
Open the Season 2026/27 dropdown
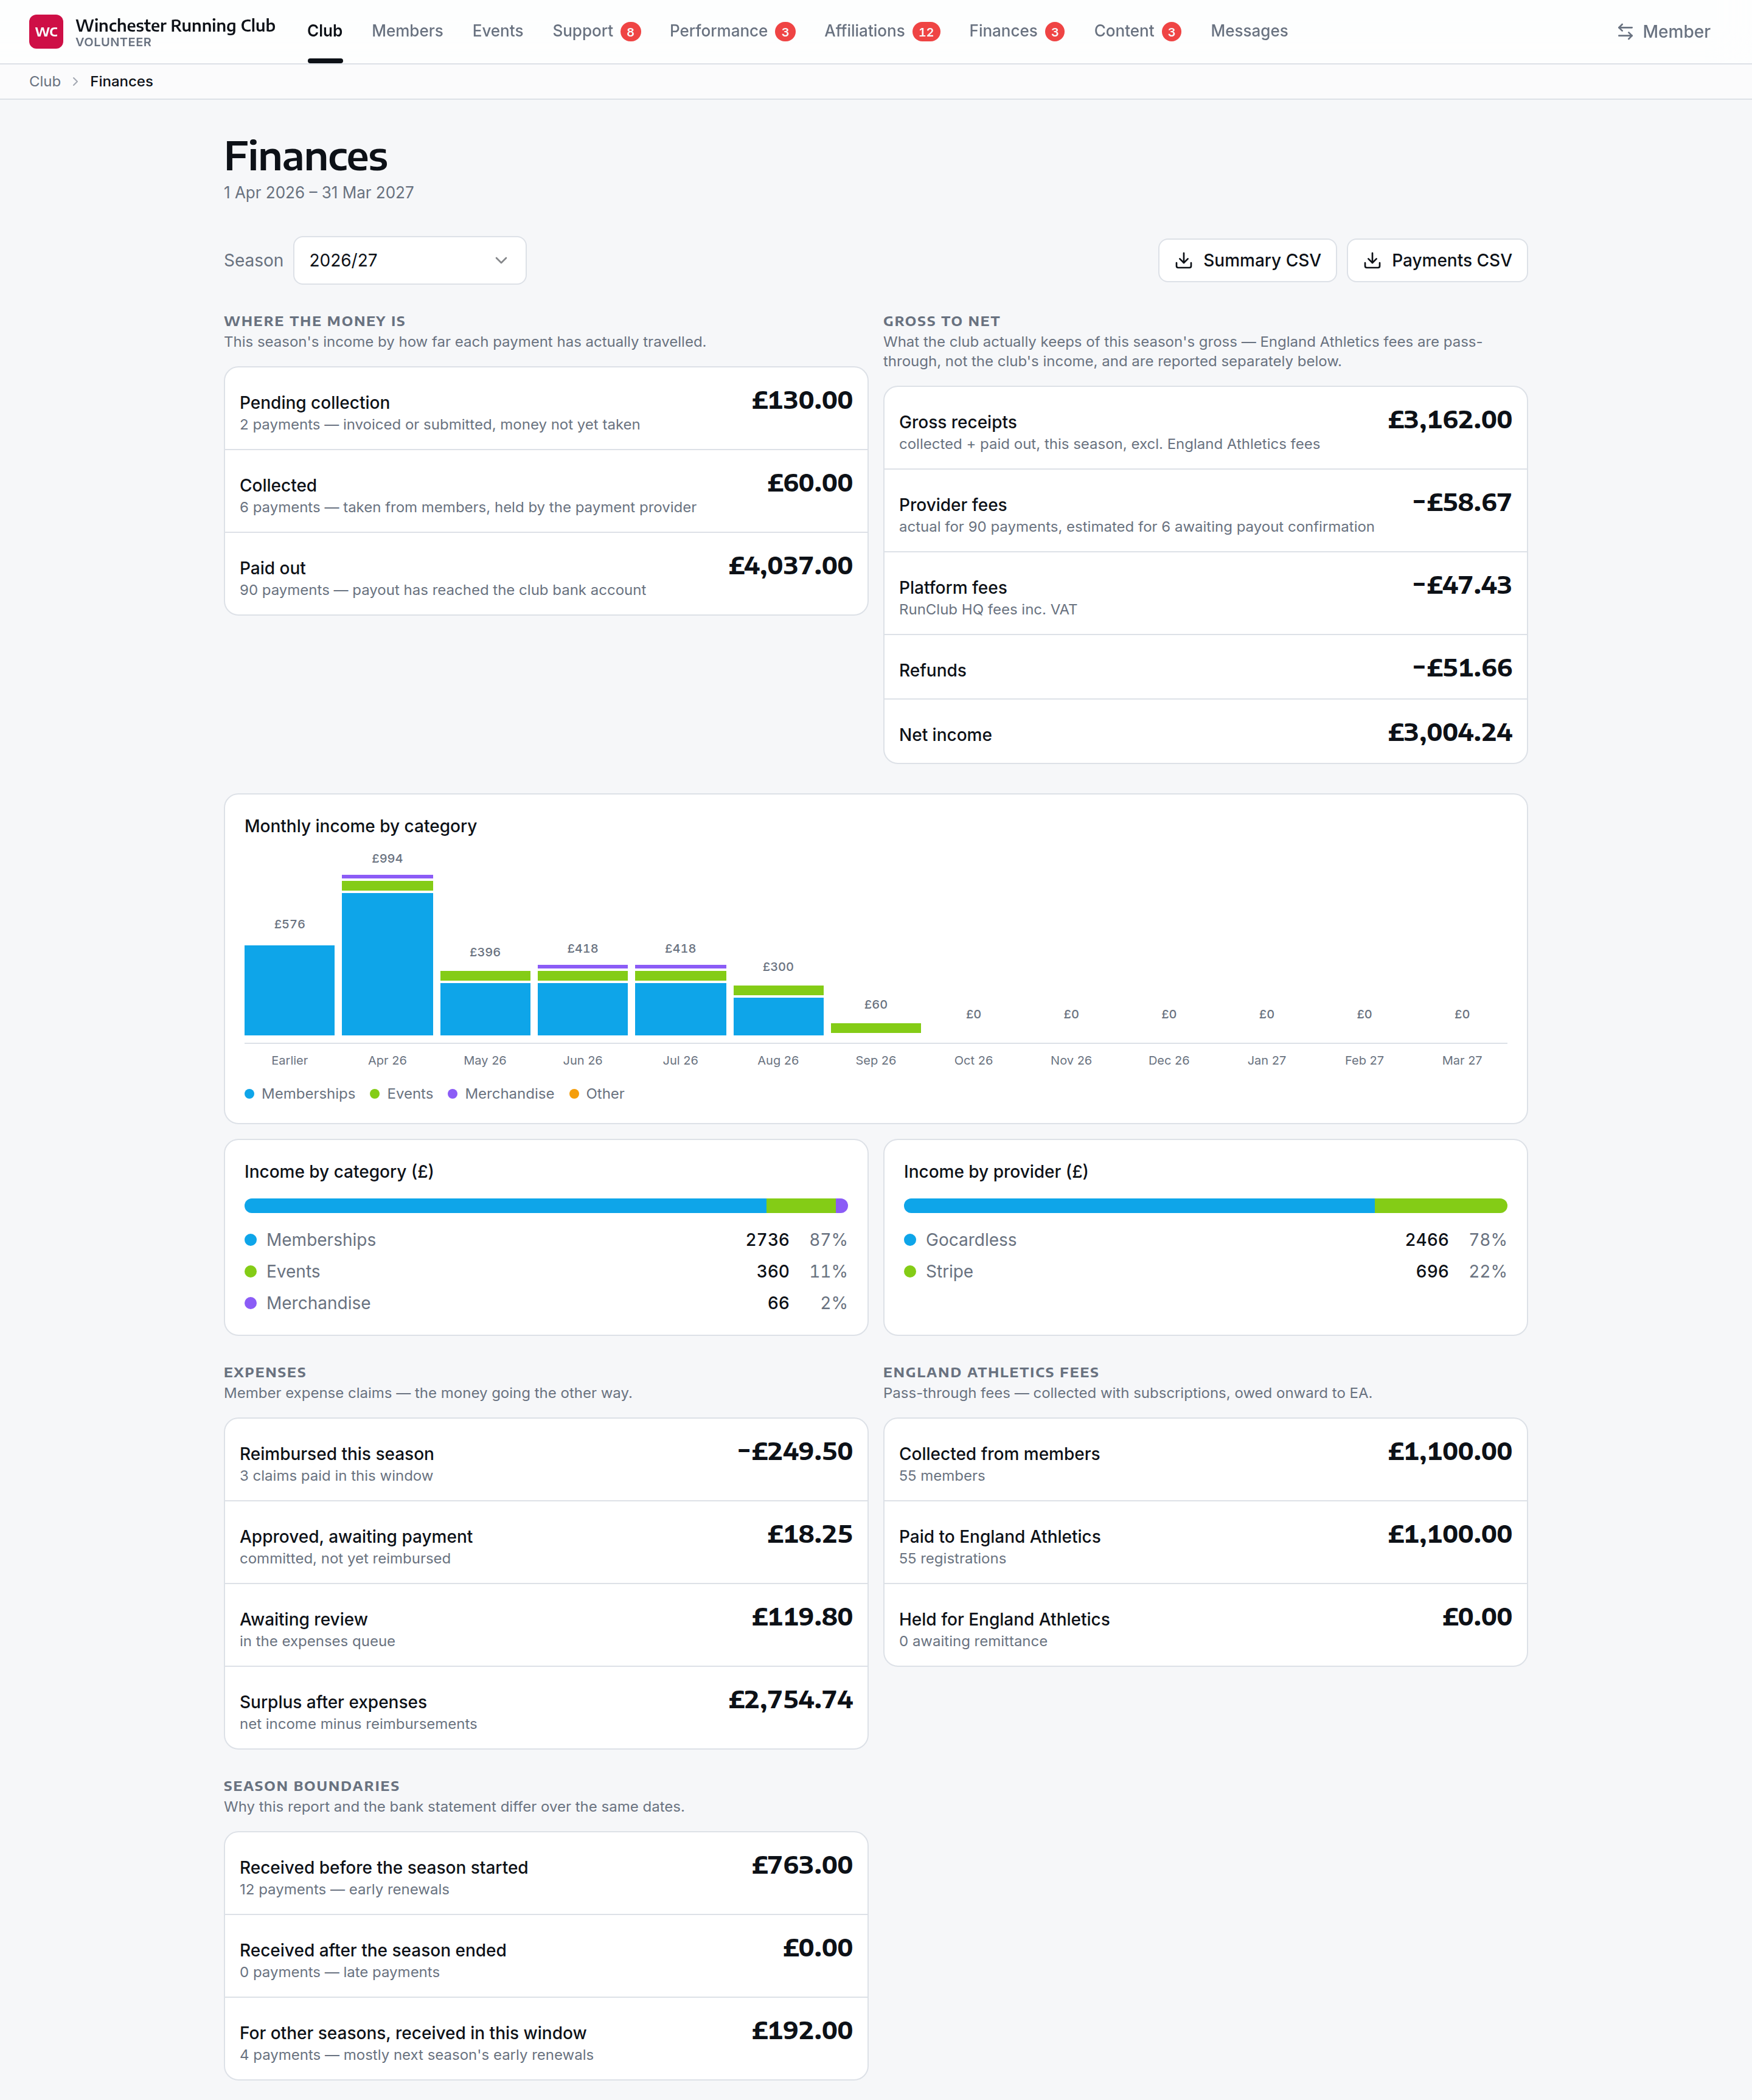pos(409,260)
